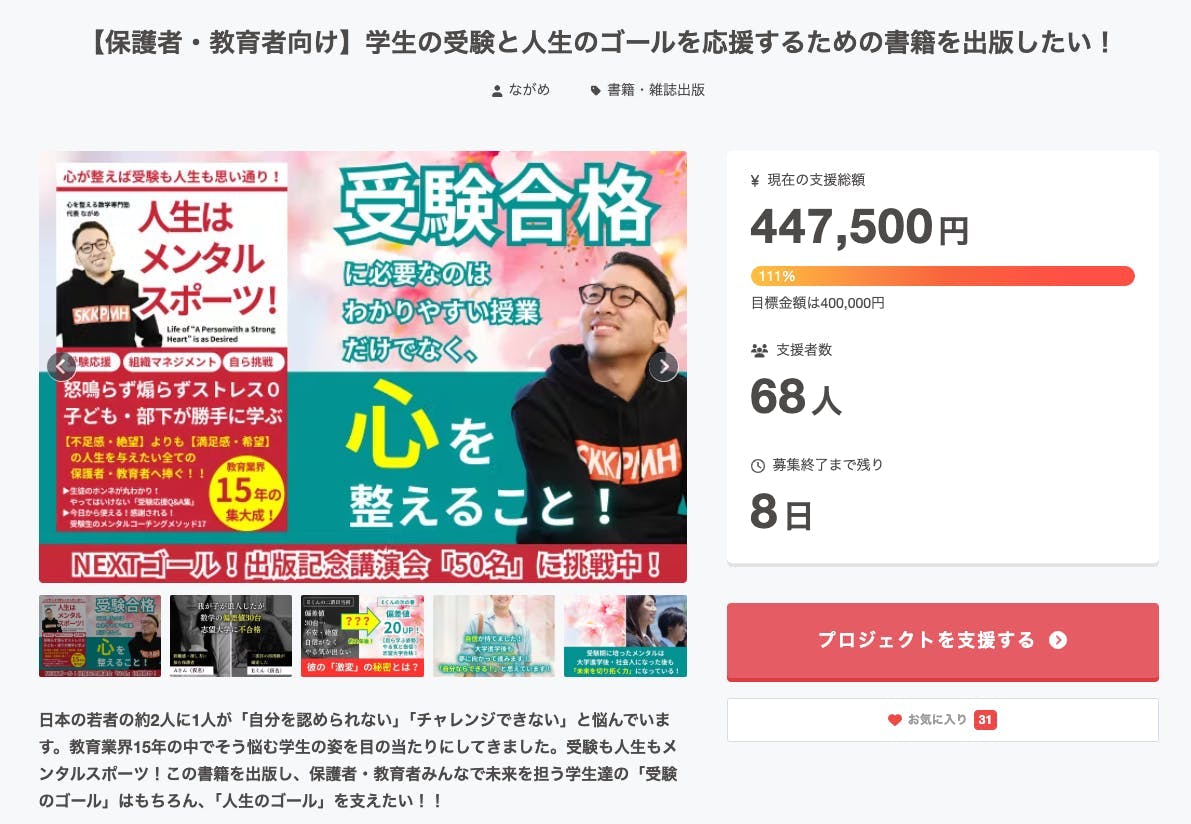Click プロジェクトを支援する button
Viewport: 1191px width, 824px height.
pyautogui.click(x=943, y=641)
